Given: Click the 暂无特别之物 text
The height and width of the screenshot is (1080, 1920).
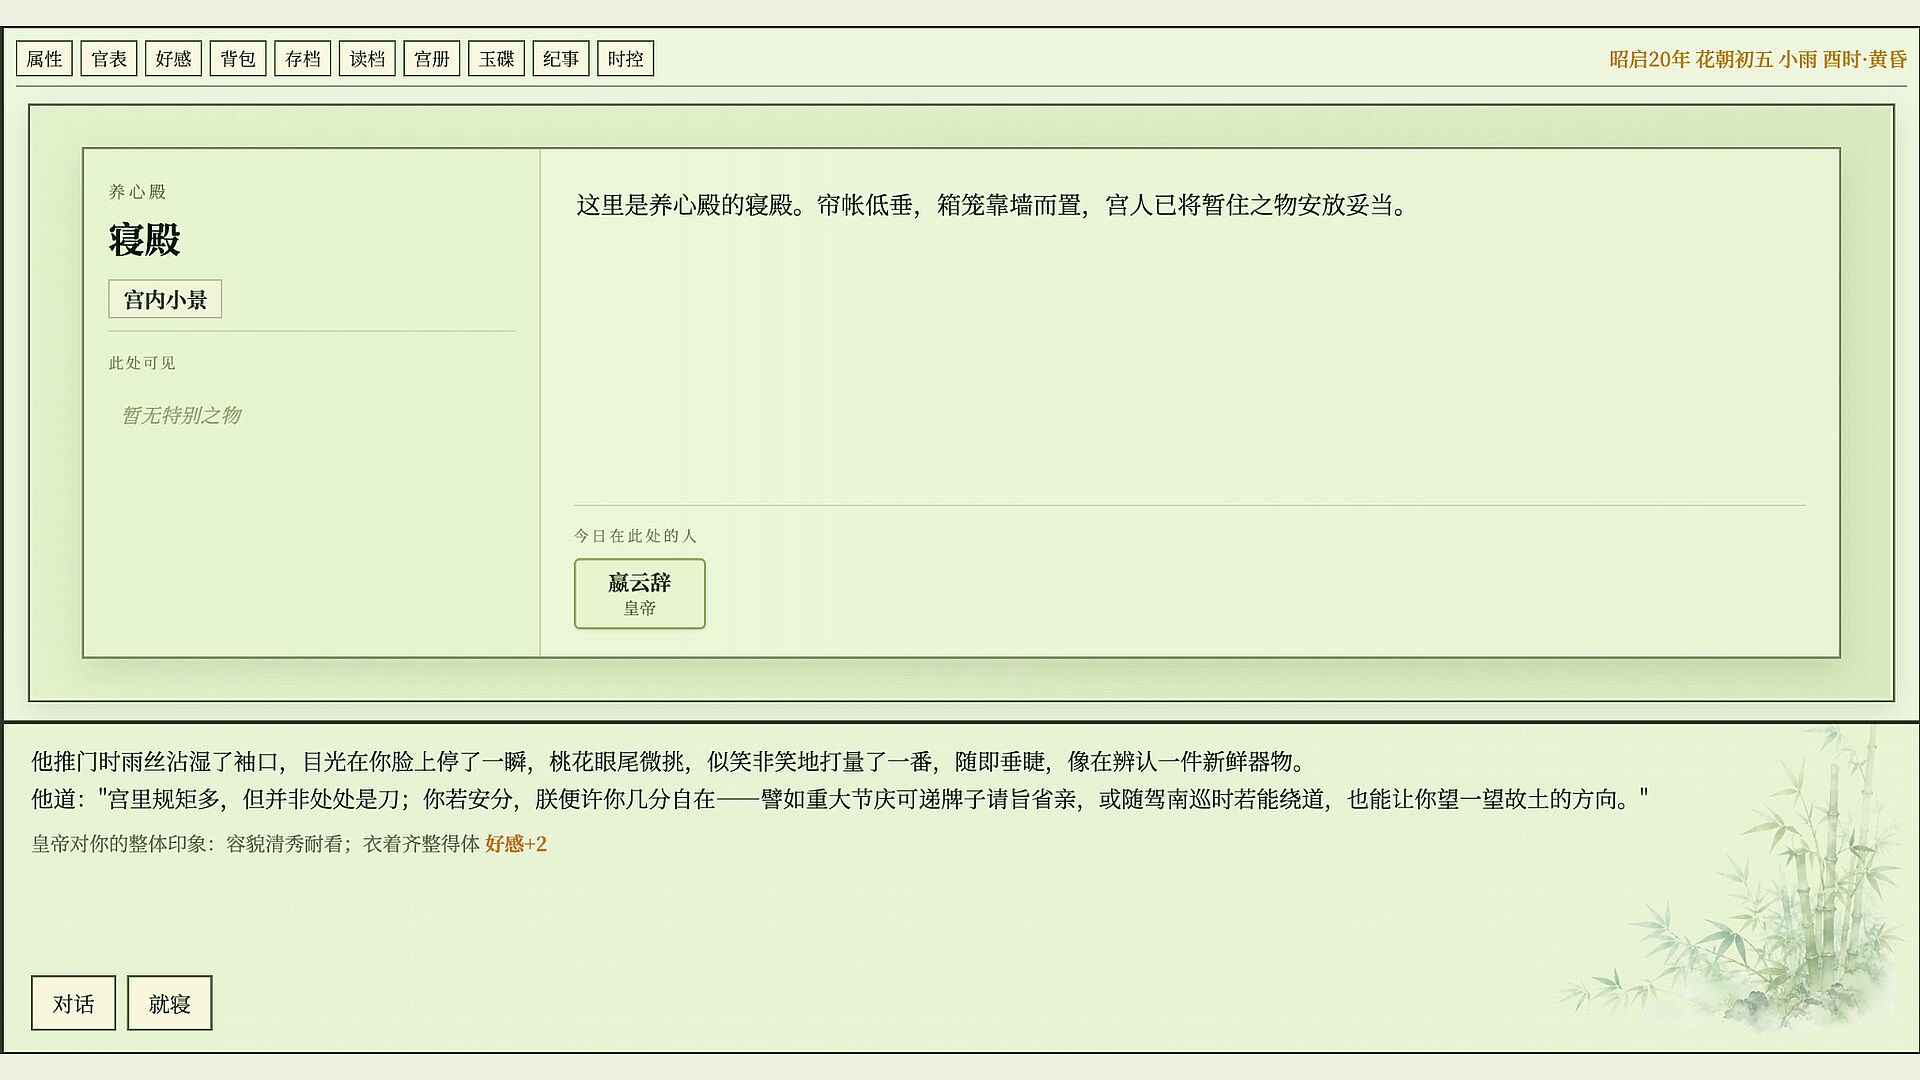Looking at the screenshot, I should (181, 415).
